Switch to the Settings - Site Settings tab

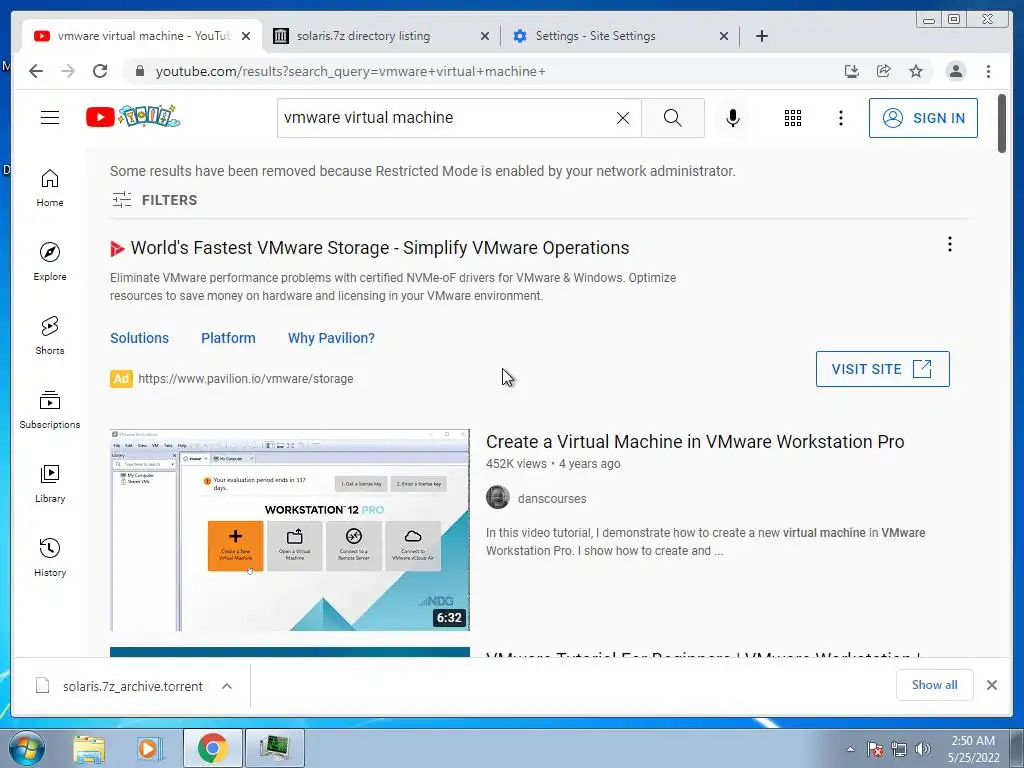620,36
